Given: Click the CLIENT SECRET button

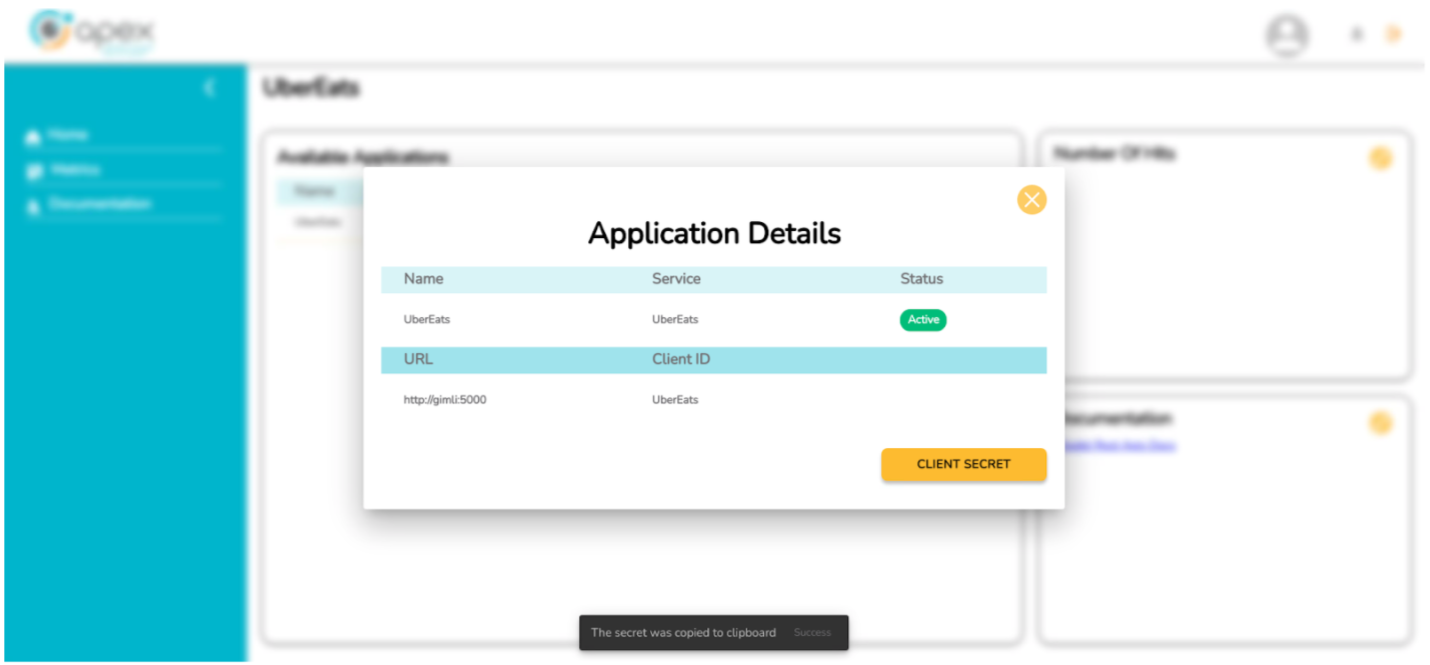Looking at the screenshot, I should pyautogui.click(x=963, y=465).
